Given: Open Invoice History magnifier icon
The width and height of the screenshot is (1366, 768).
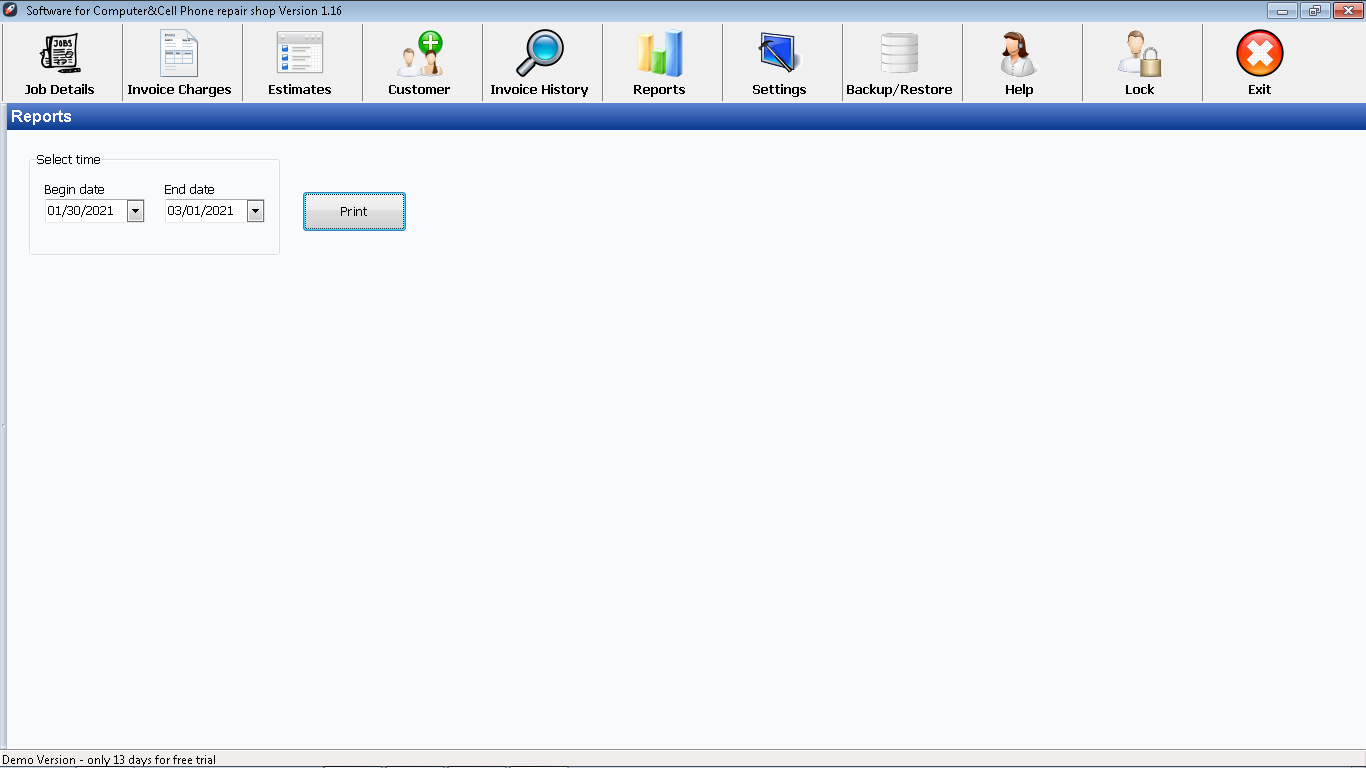Looking at the screenshot, I should click(x=539, y=54).
